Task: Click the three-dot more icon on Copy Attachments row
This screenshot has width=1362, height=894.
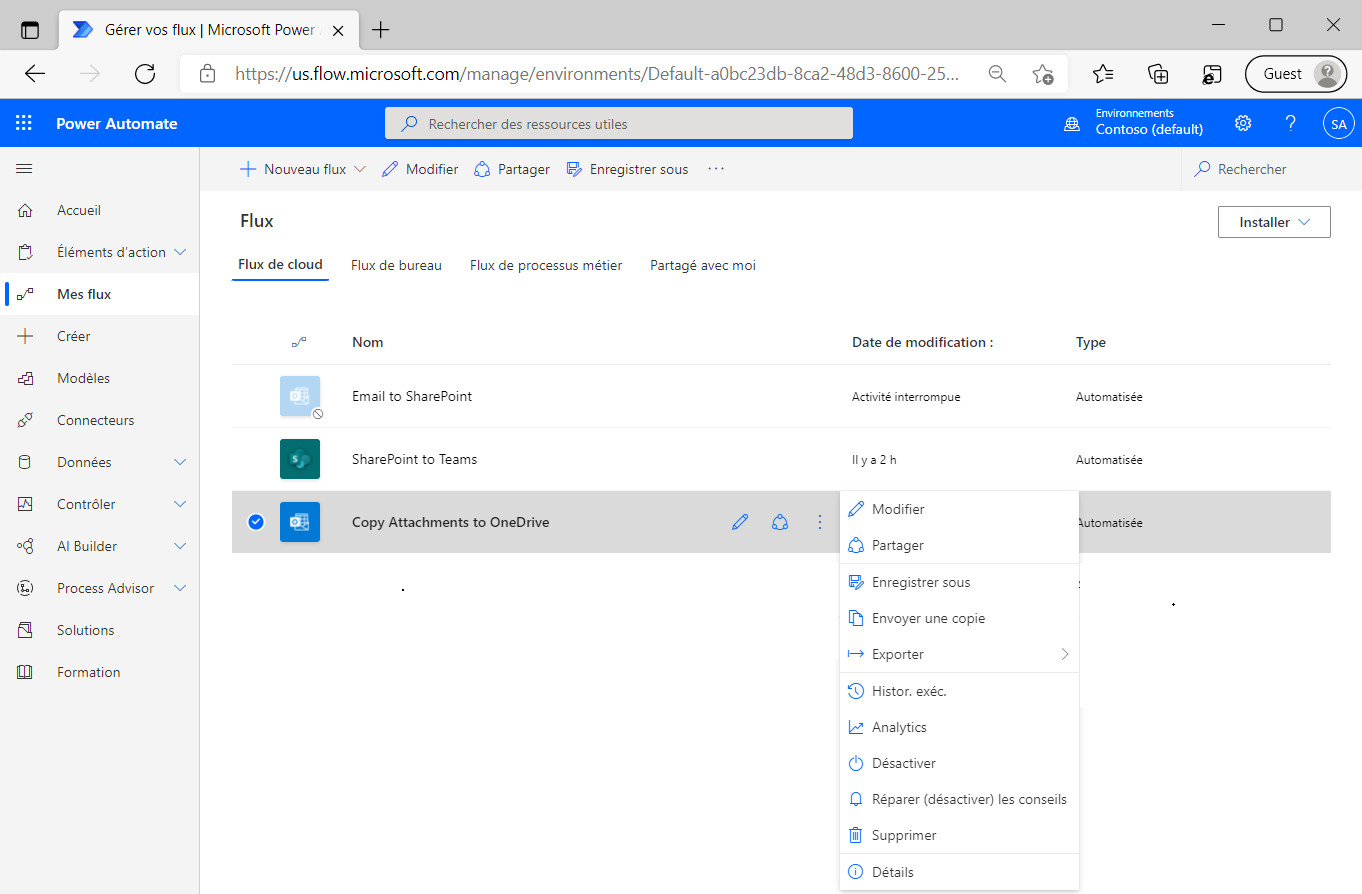Action: tap(820, 522)
